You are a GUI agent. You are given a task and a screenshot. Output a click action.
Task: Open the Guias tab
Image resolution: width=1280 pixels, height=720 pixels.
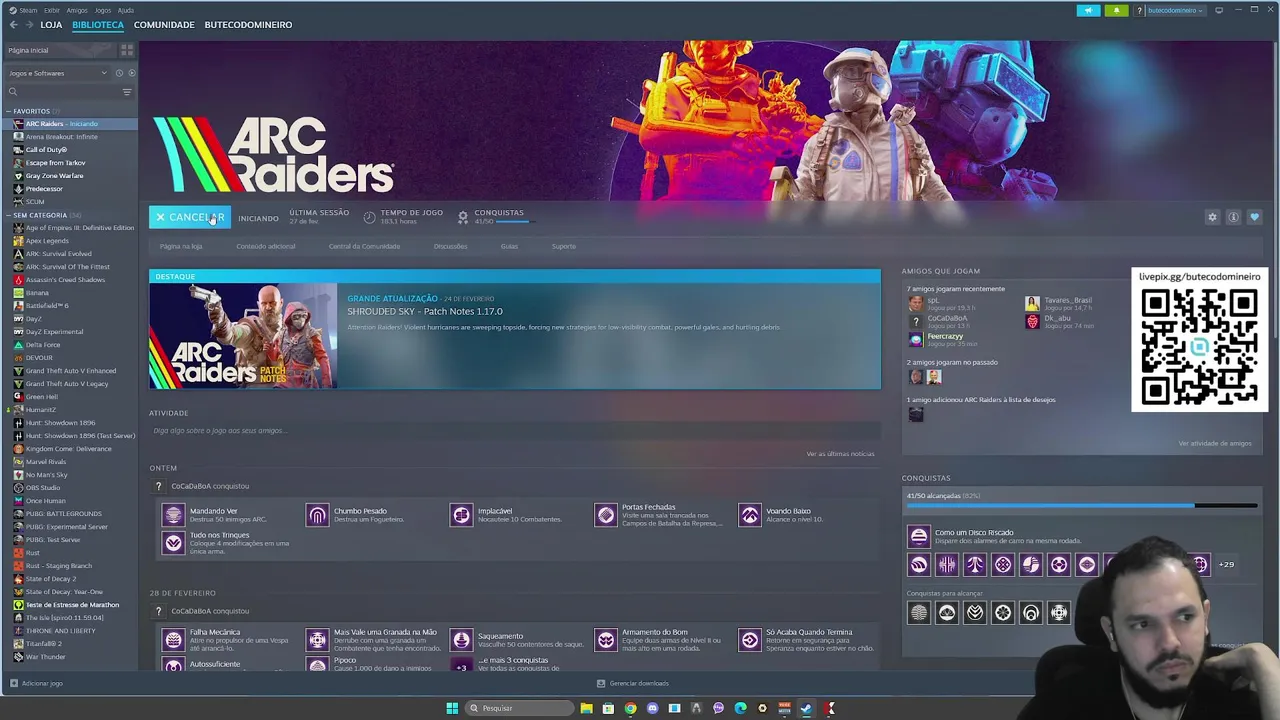point(509,246)
